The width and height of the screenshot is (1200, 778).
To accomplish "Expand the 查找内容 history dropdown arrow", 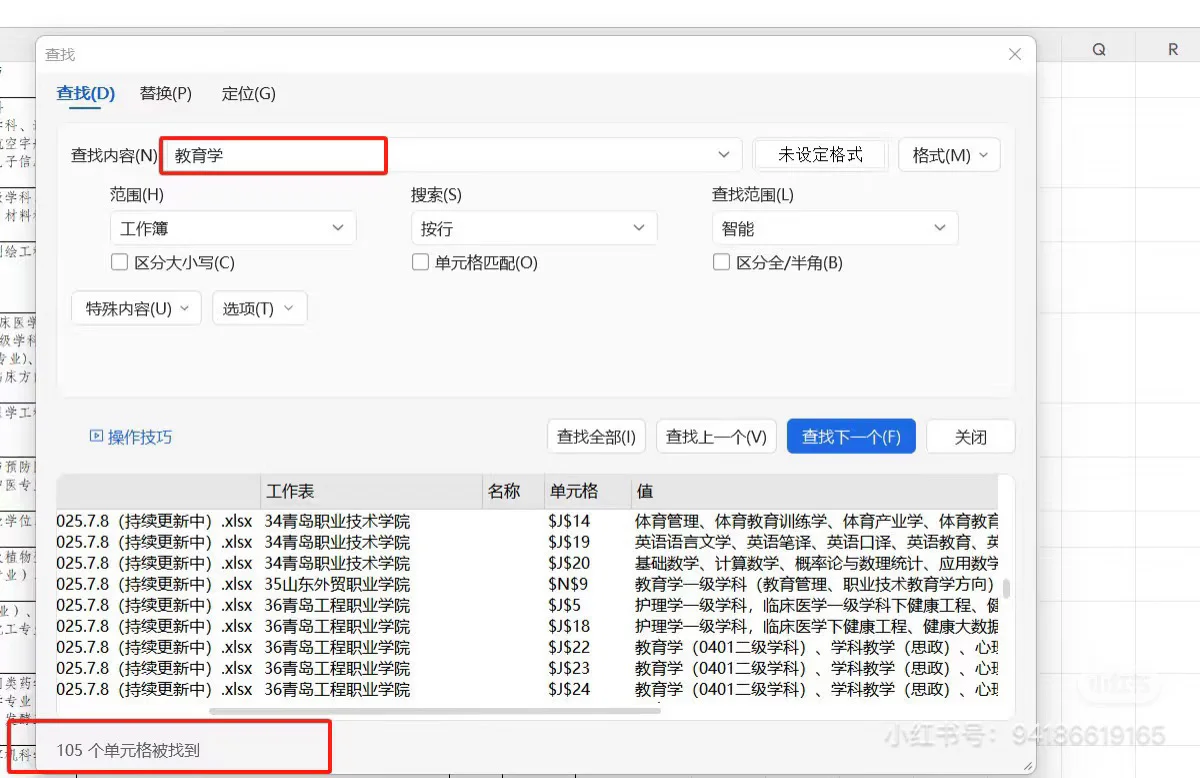I will pyautogui.click(x=724, y=155).
